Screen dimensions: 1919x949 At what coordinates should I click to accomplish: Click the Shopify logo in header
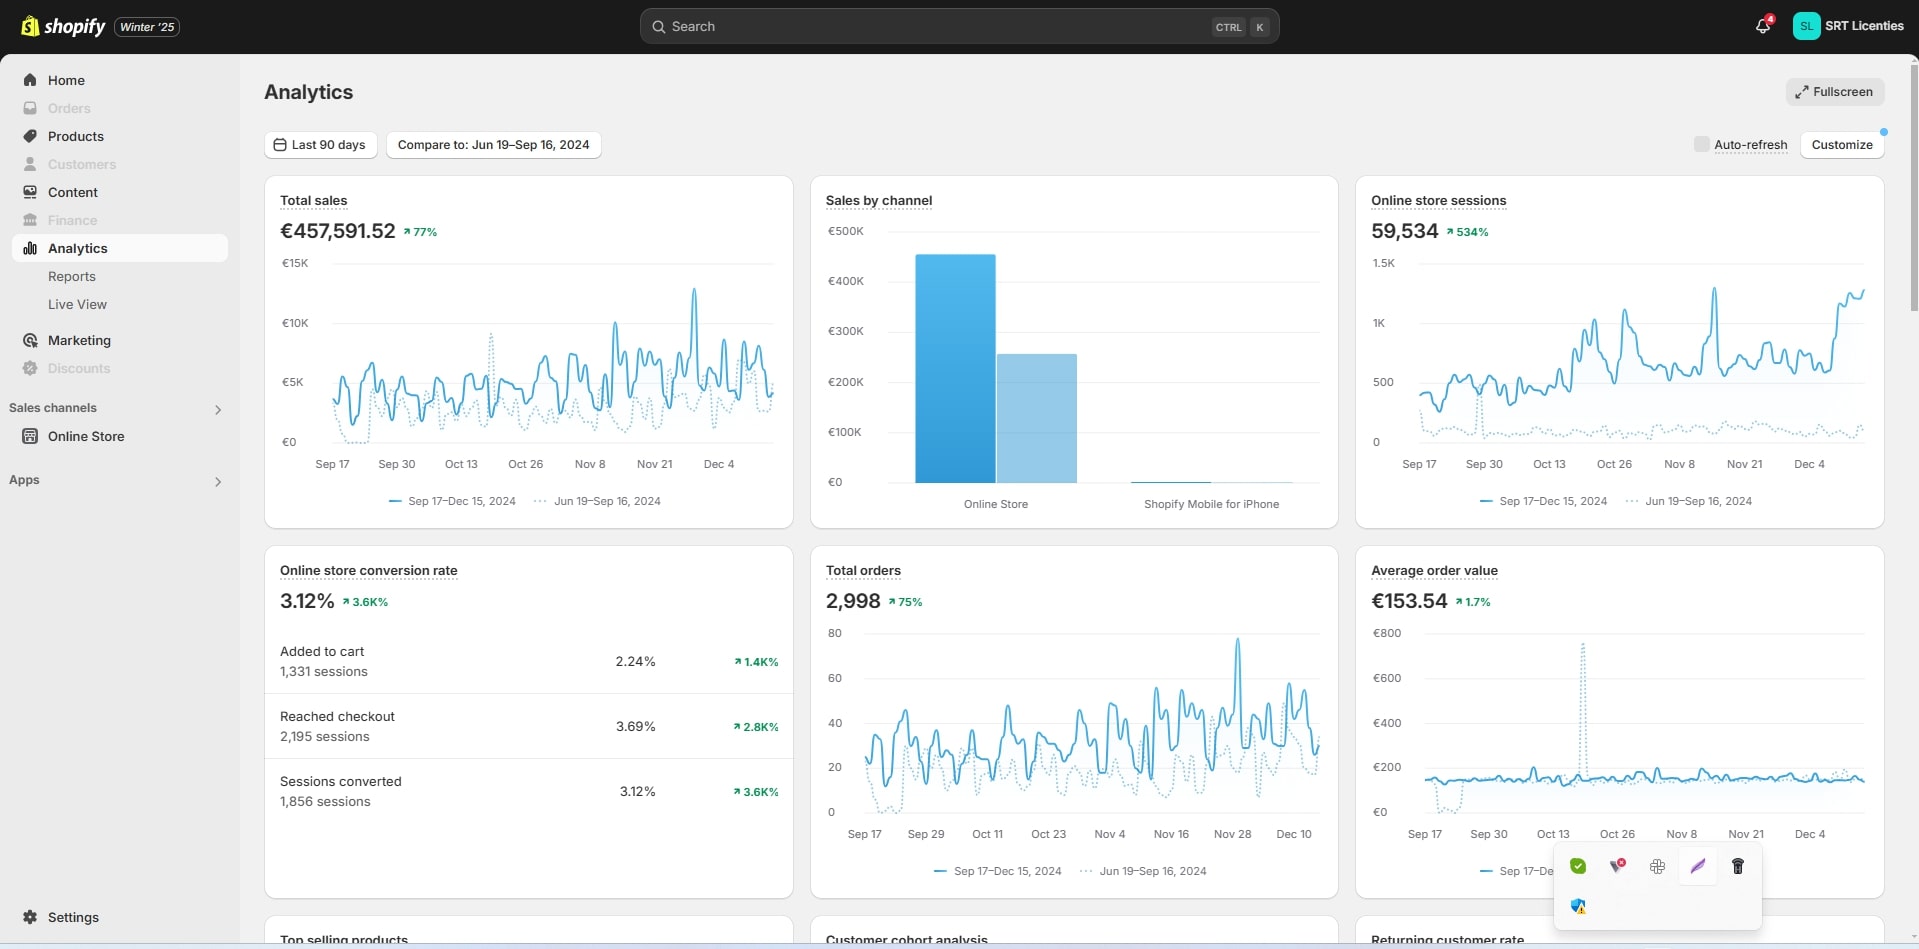[63, 27]
